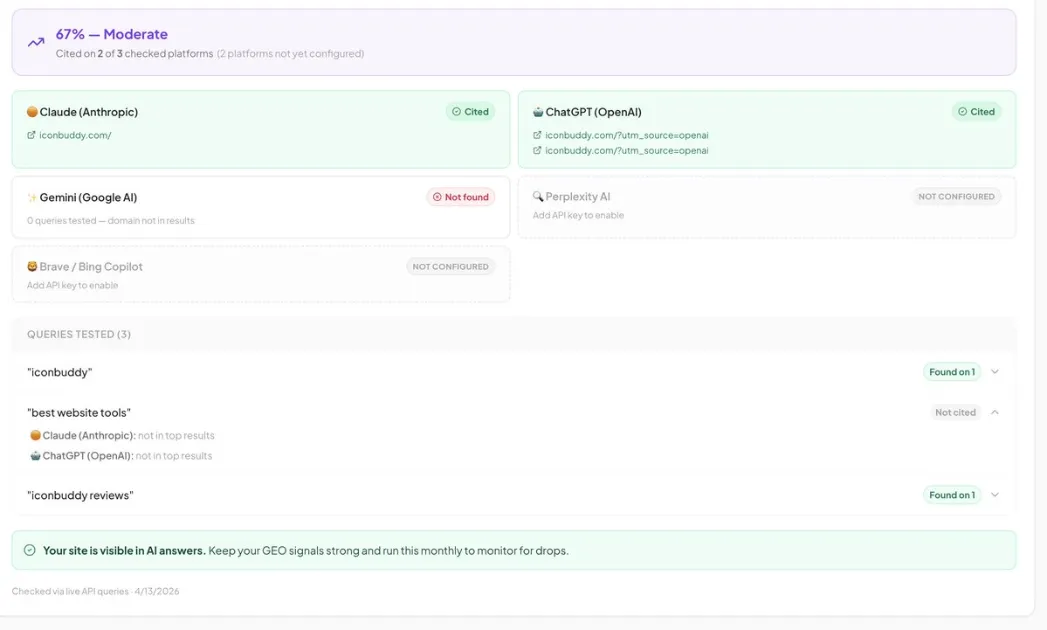Screen dimensions: 1047x630
Task: Click NOT CONFIGURED badge on Brave / Bing Copilot
Action: coord(450,267)
